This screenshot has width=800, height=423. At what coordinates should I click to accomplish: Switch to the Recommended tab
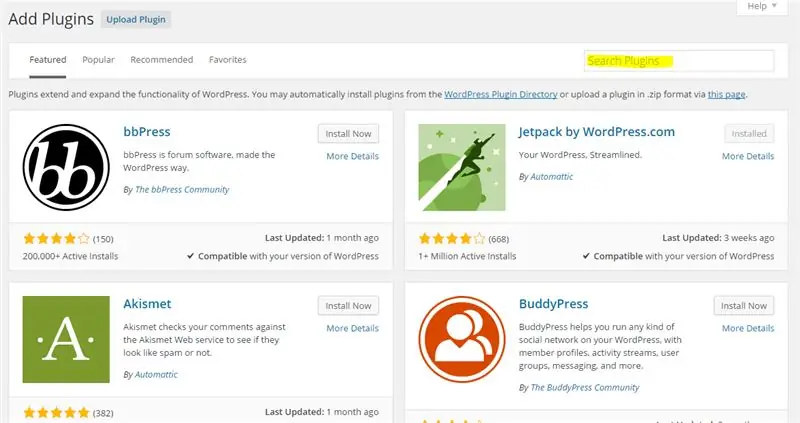click(162, 60)
